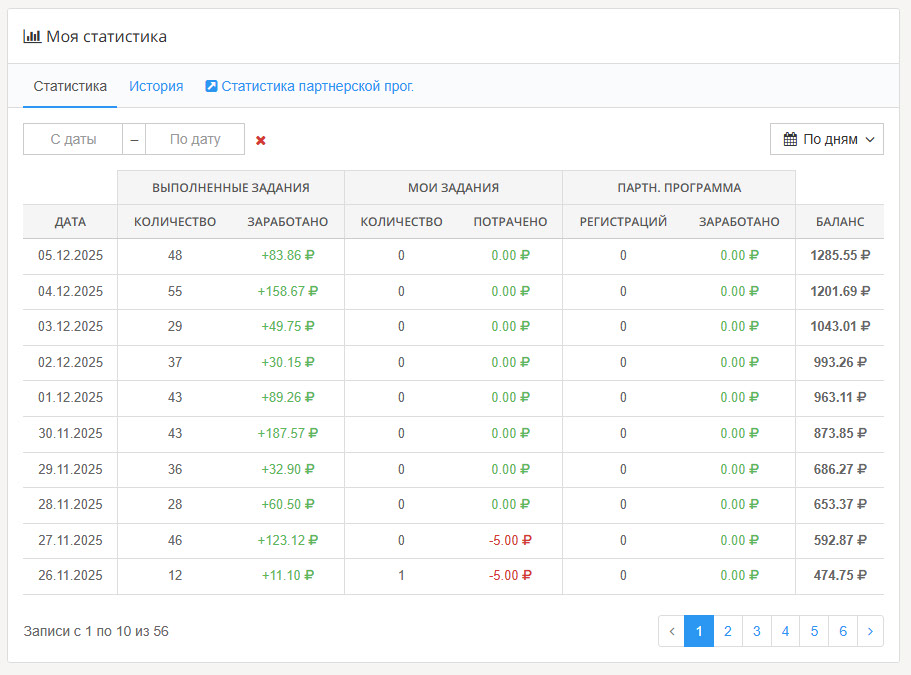Open the По дням grouping dropdown

[x=826, y=139]
